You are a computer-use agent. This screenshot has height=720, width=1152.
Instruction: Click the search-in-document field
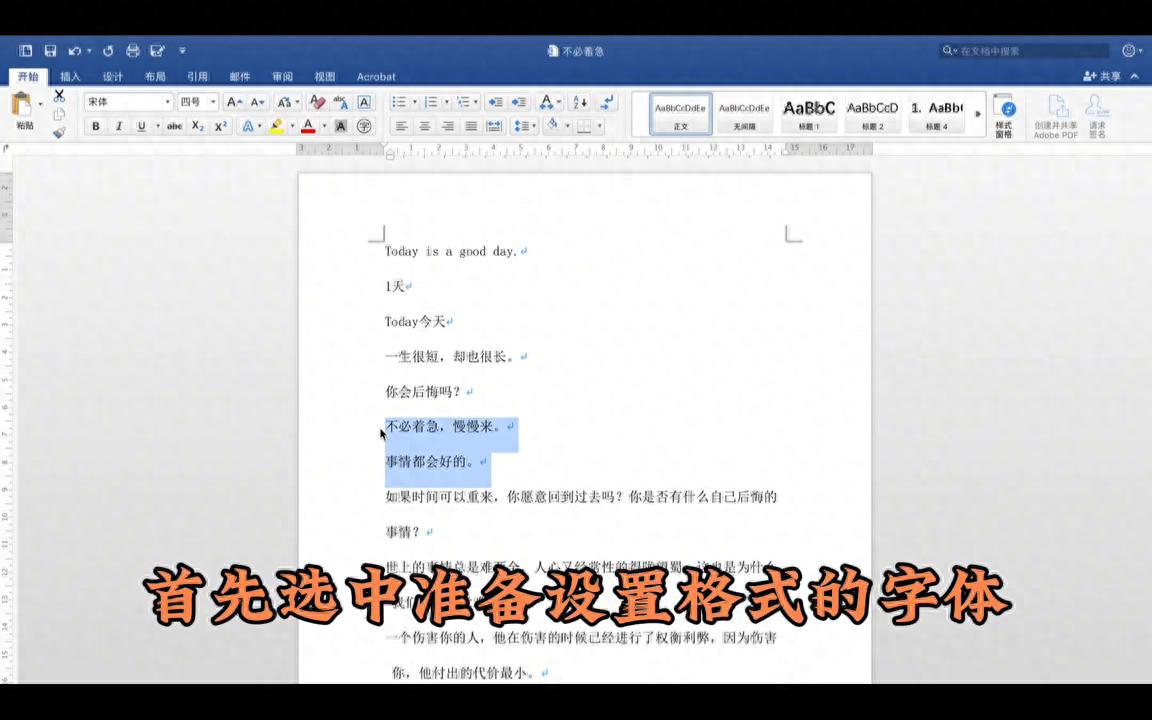(x=1030, y=51)
